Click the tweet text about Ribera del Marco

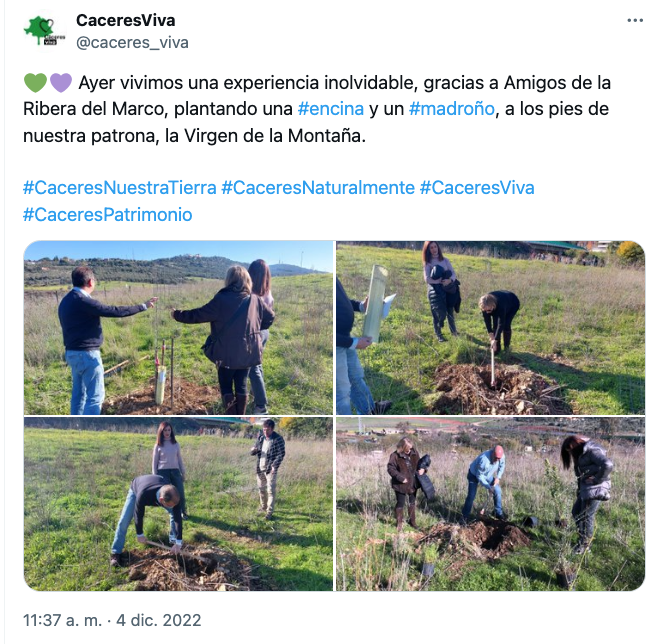coord(317,109)
